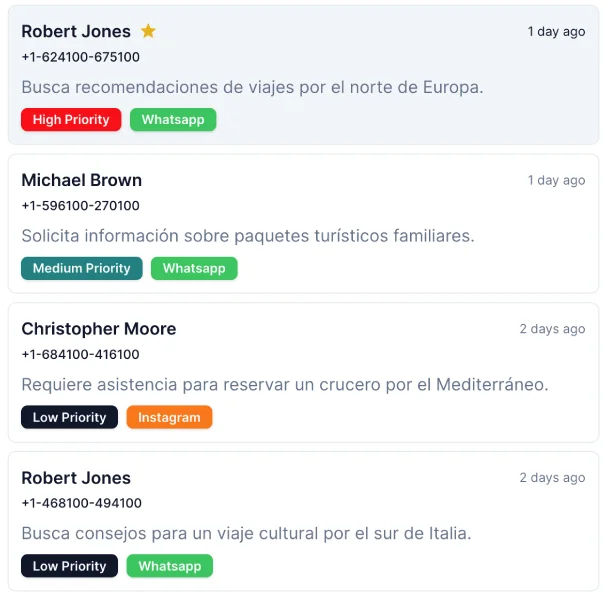The width and height of the screenshot is (606, 595).
Task: Click the timestamp on Michael Brown's card
Action: pos(556,180)
